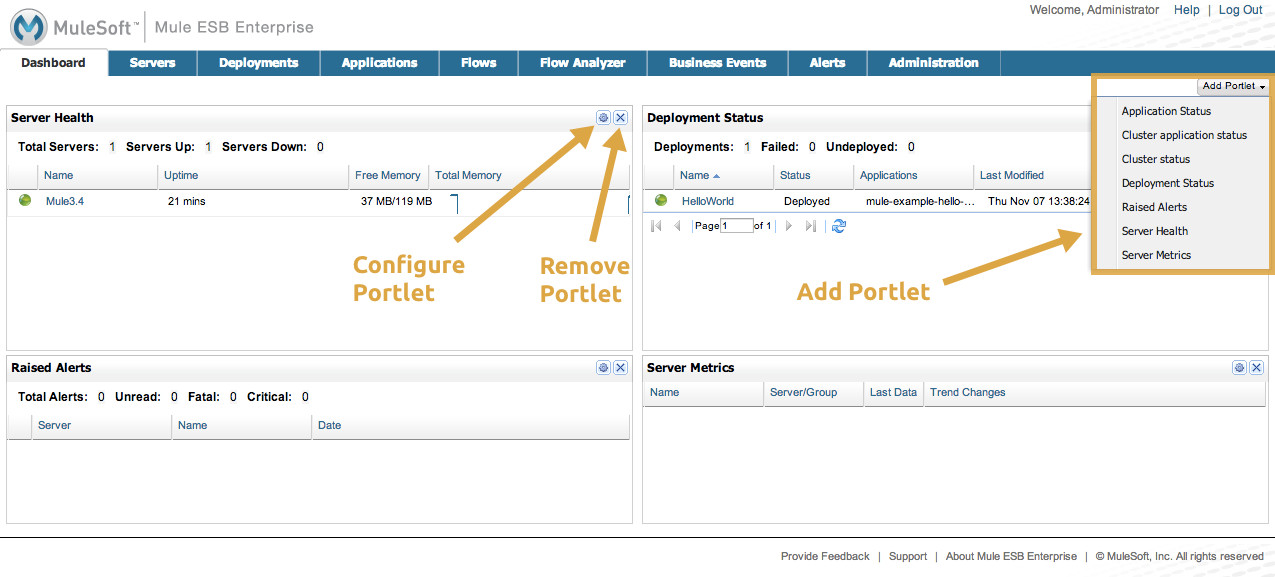Open the Server Metrics configure gear icon
Viewport: 1275px width, 577px height.
[1239, 367]
